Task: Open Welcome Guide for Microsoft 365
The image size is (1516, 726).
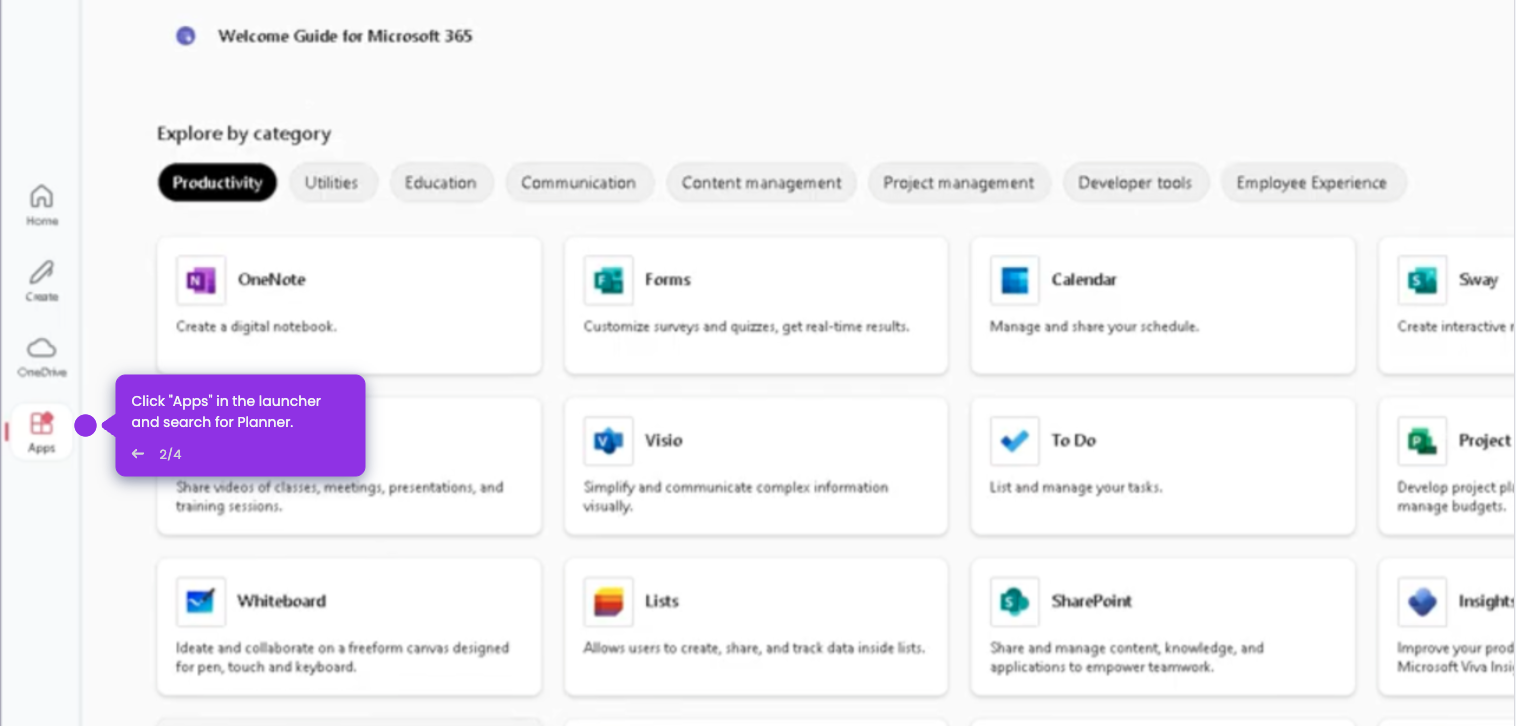Action: [345, 36]
